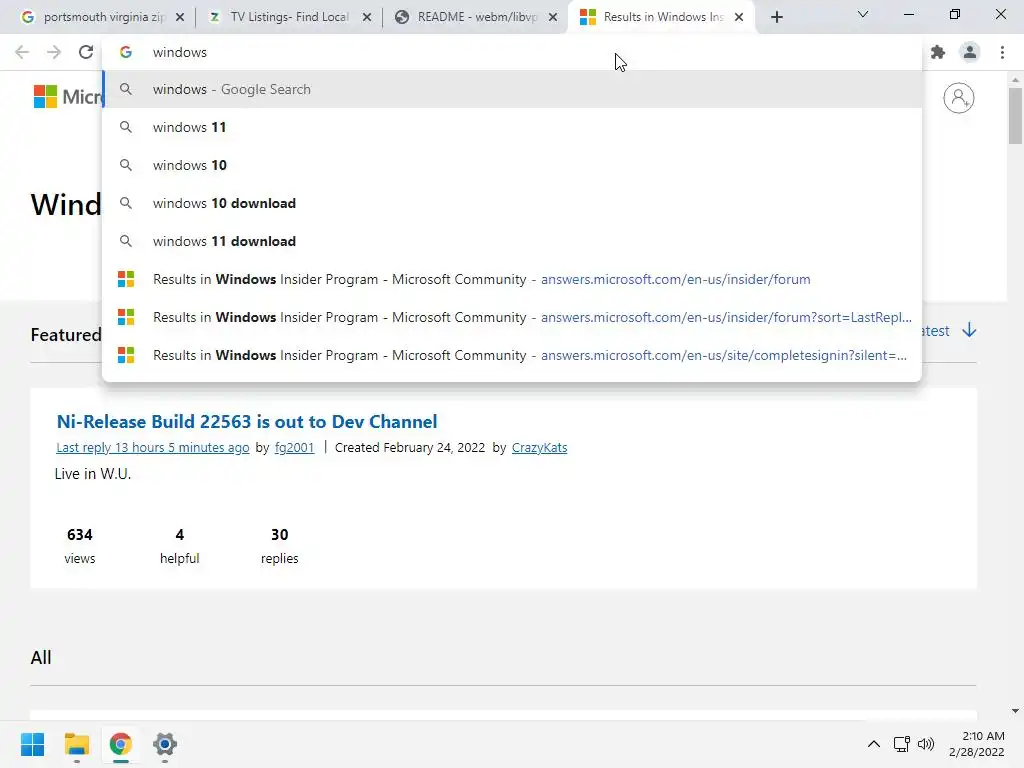1024x768 pixels.
Task: Open the tab search chevron
Action: (863, 14)
